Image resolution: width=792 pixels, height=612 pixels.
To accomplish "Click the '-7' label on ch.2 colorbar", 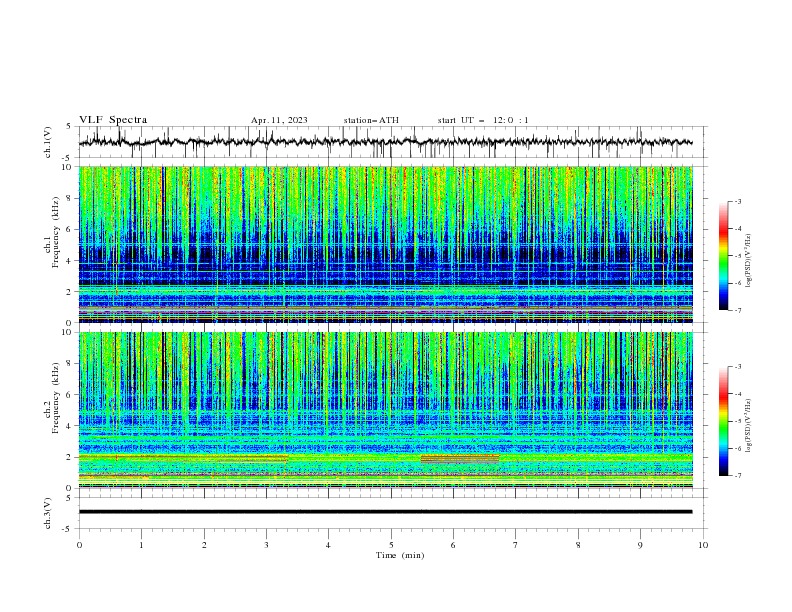I will pyautogui.click(x=737, y=476).
